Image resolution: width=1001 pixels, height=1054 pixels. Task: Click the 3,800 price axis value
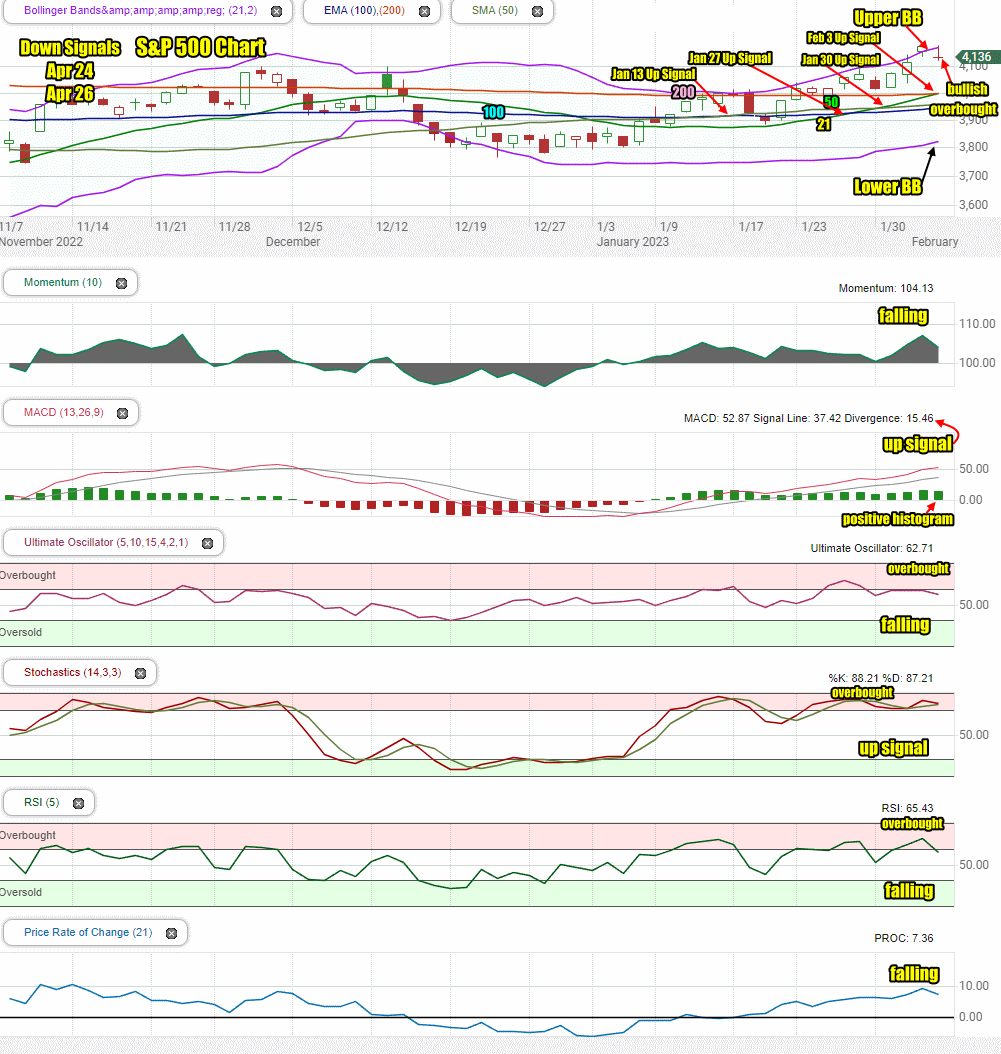pos(974,147)
